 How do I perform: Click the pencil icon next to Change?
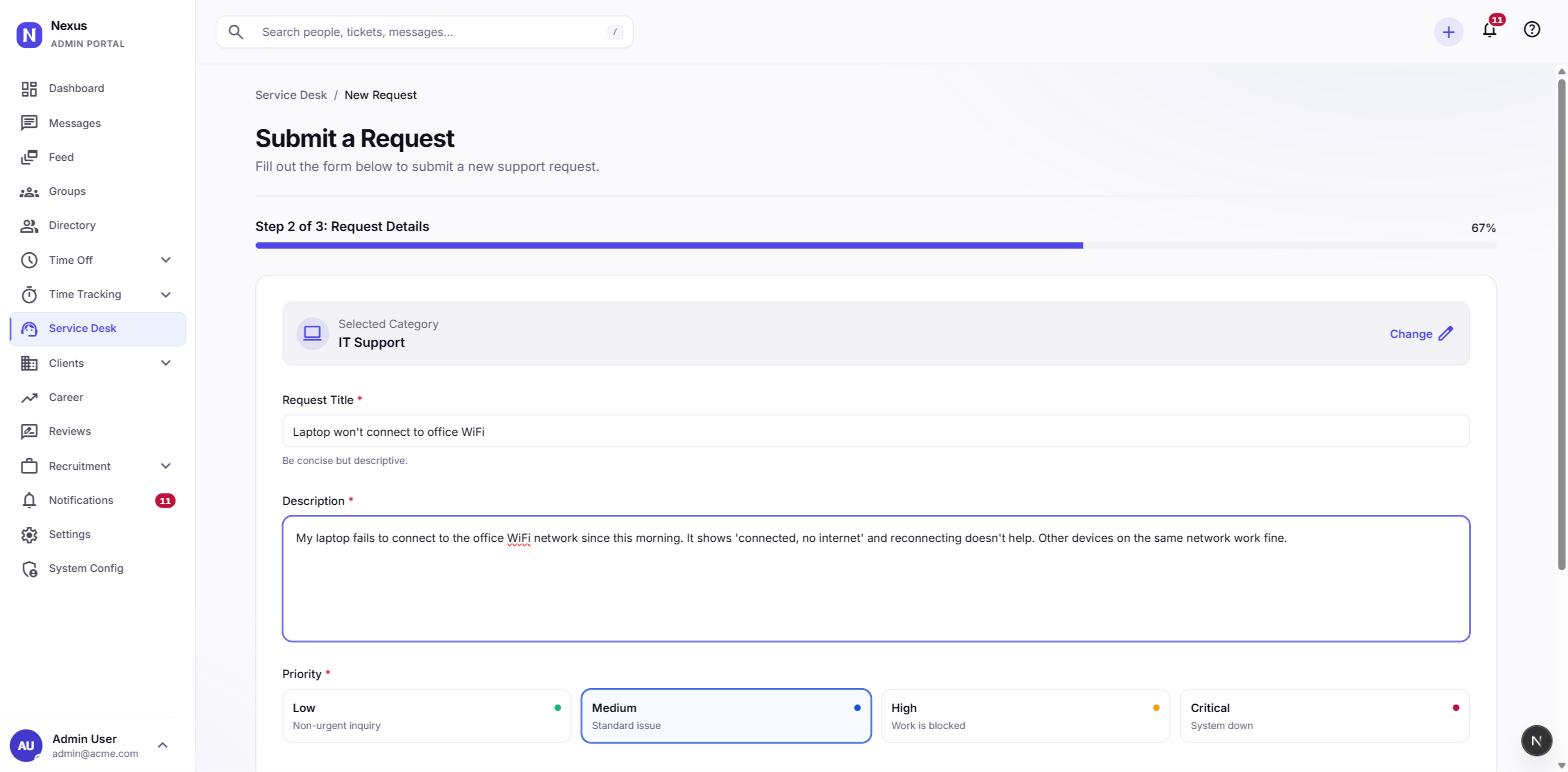click(x=1446, y=334)
